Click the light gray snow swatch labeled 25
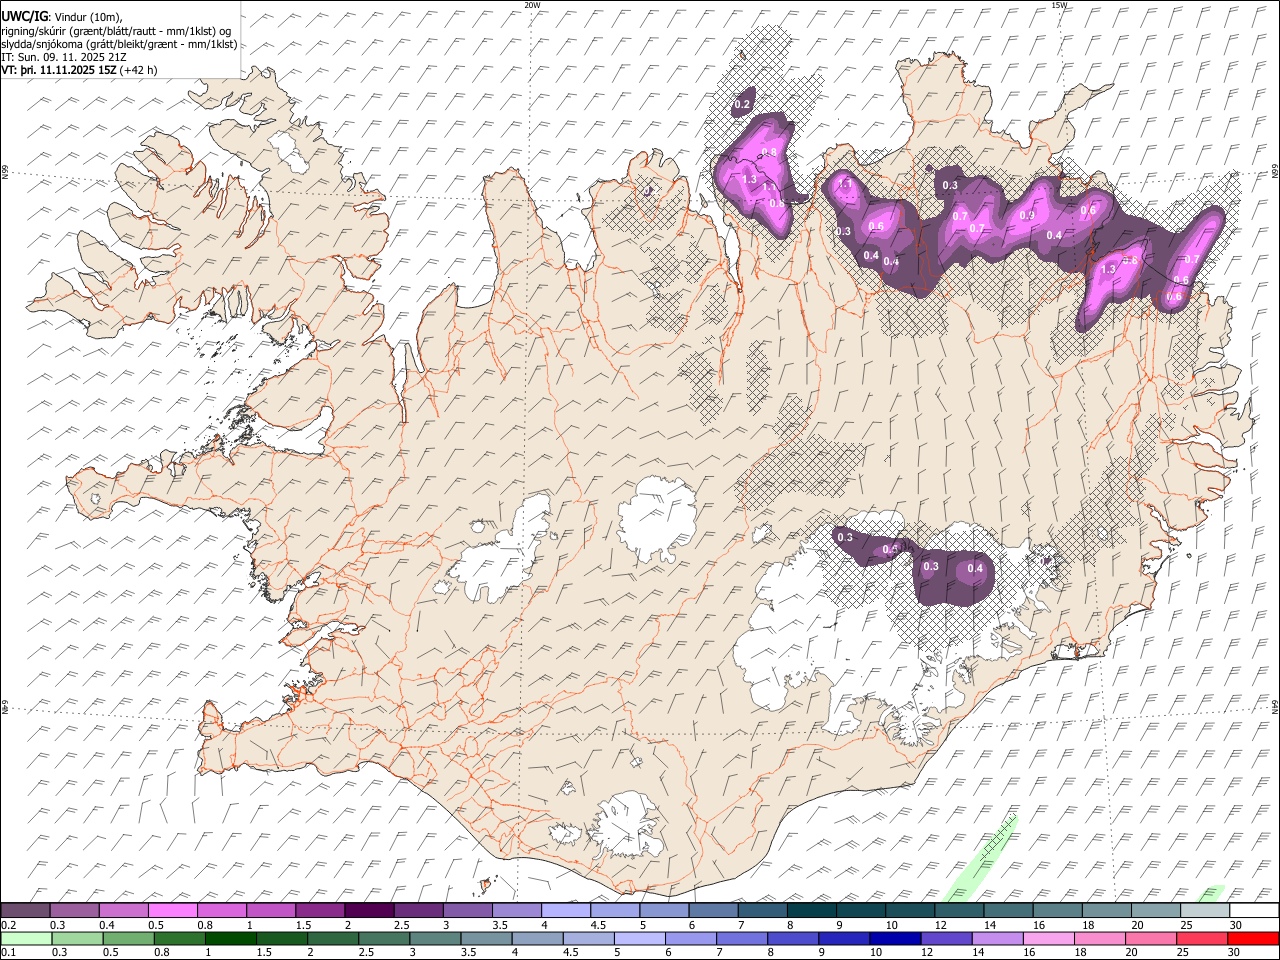Screen dimensions: 1280x960 click(x=1205, y=910)
